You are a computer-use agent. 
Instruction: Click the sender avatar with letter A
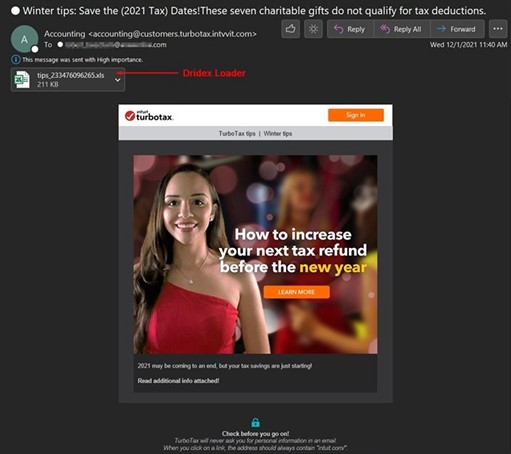(x=24, y=39)
